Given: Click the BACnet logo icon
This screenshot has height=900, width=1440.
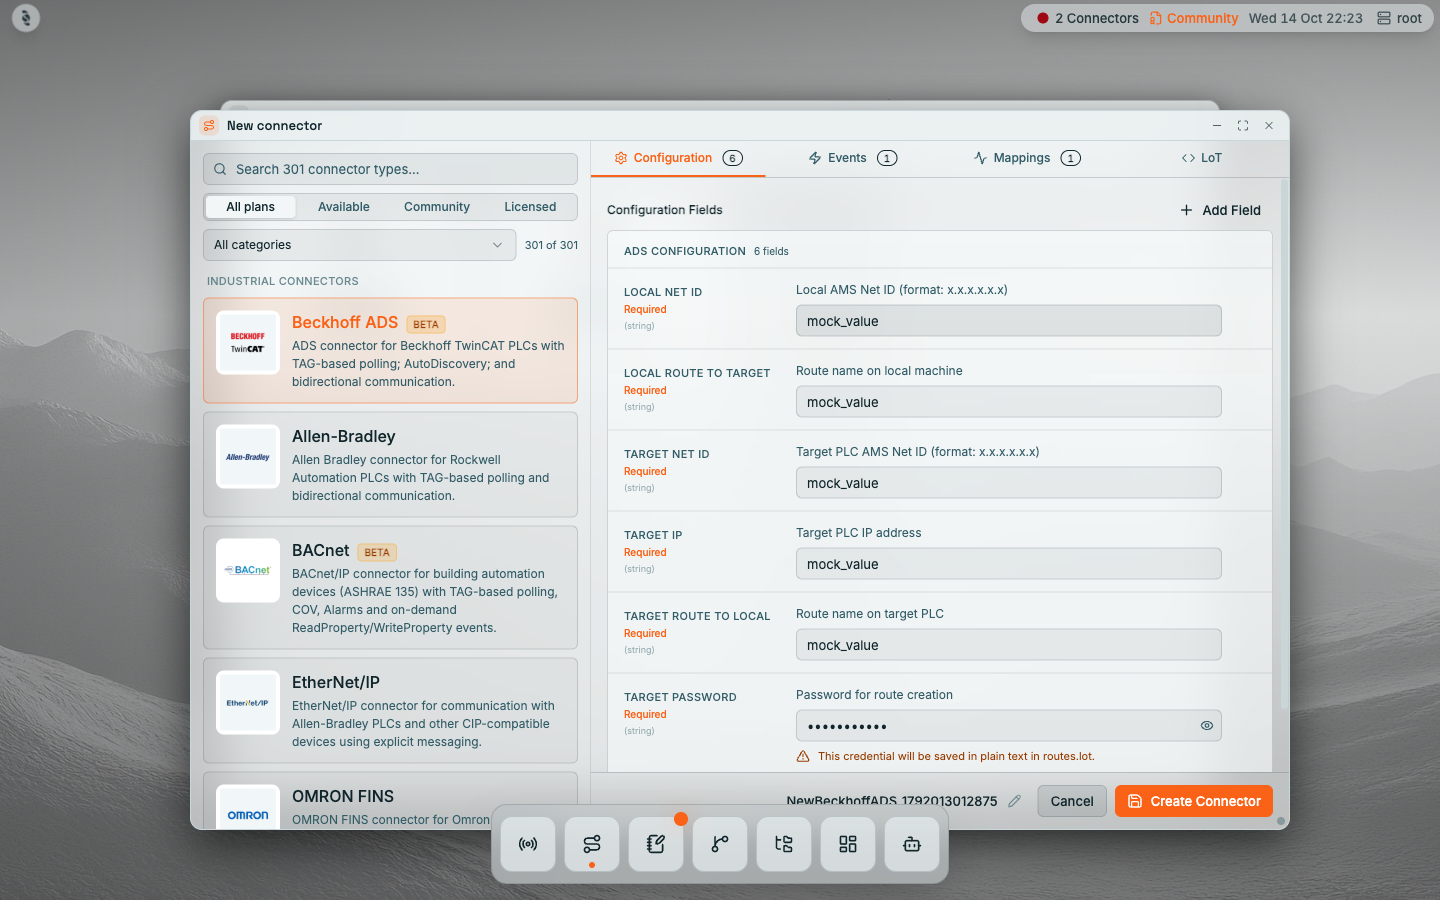Looking at the screenshot, I should [248, 570].
